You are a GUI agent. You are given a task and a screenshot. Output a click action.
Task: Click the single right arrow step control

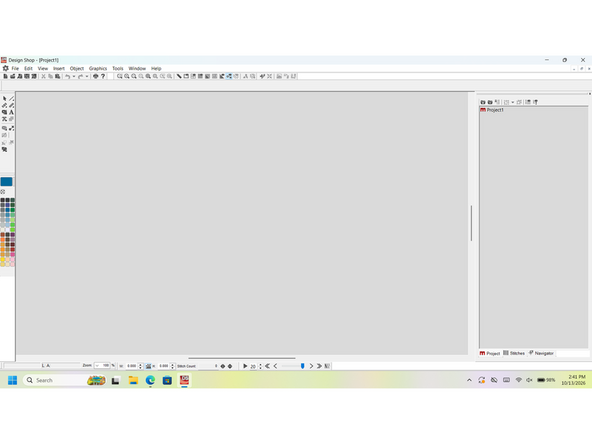[311, 366]
